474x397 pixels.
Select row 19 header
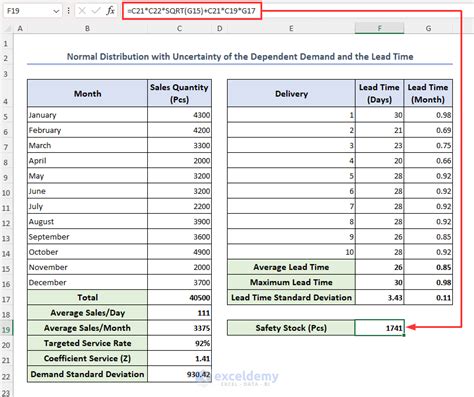(x=6, y=330)
